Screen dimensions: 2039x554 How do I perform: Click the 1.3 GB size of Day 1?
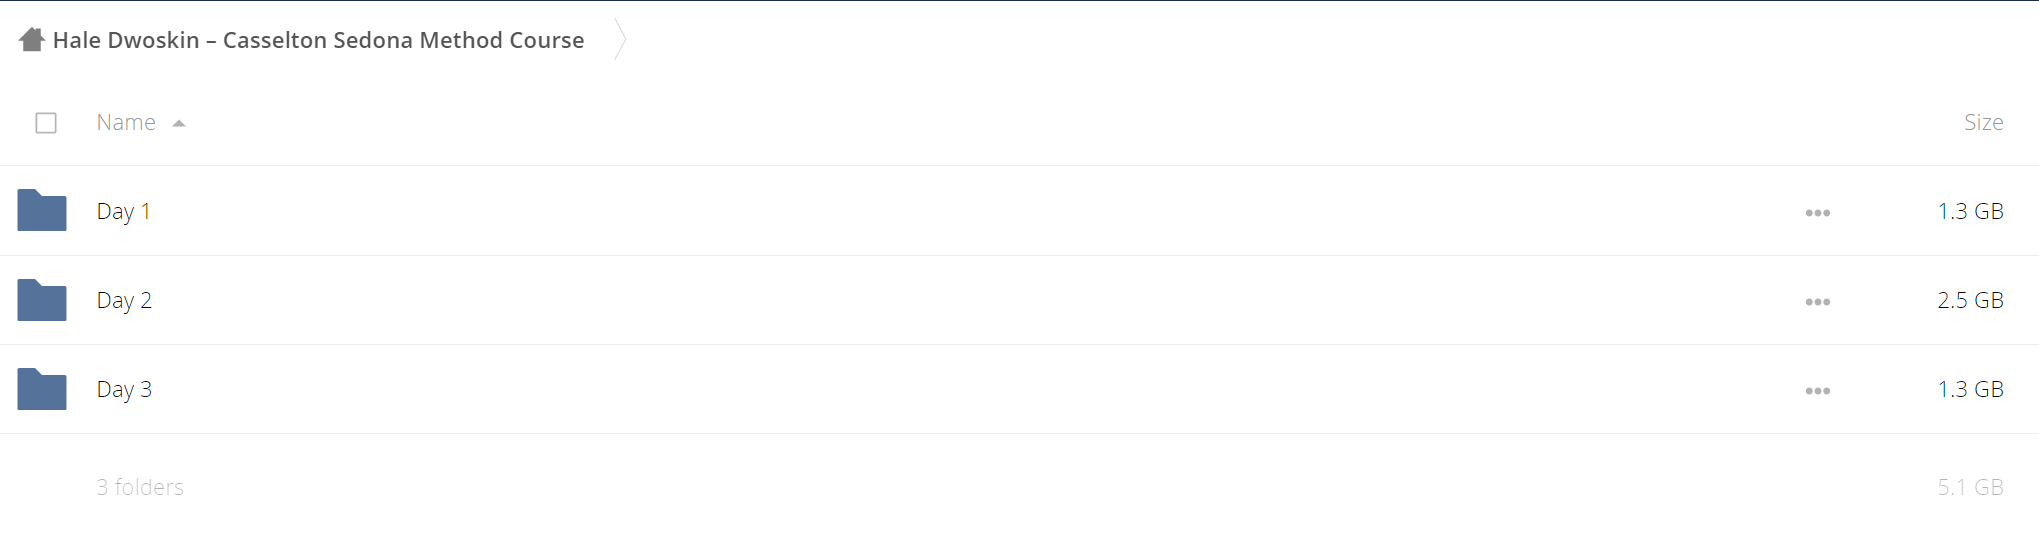tap(1970, 211)
